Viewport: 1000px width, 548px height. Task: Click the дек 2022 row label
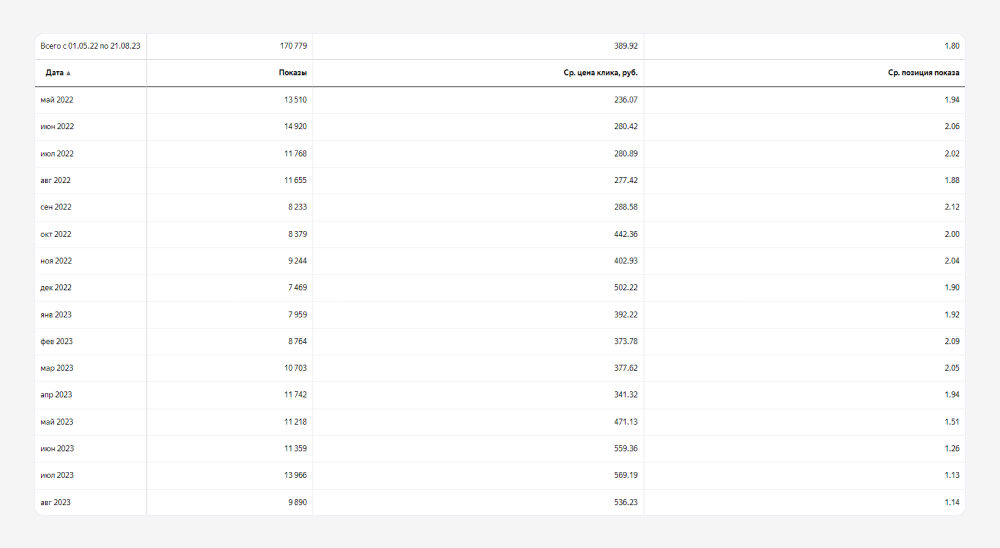coord(56,288)
